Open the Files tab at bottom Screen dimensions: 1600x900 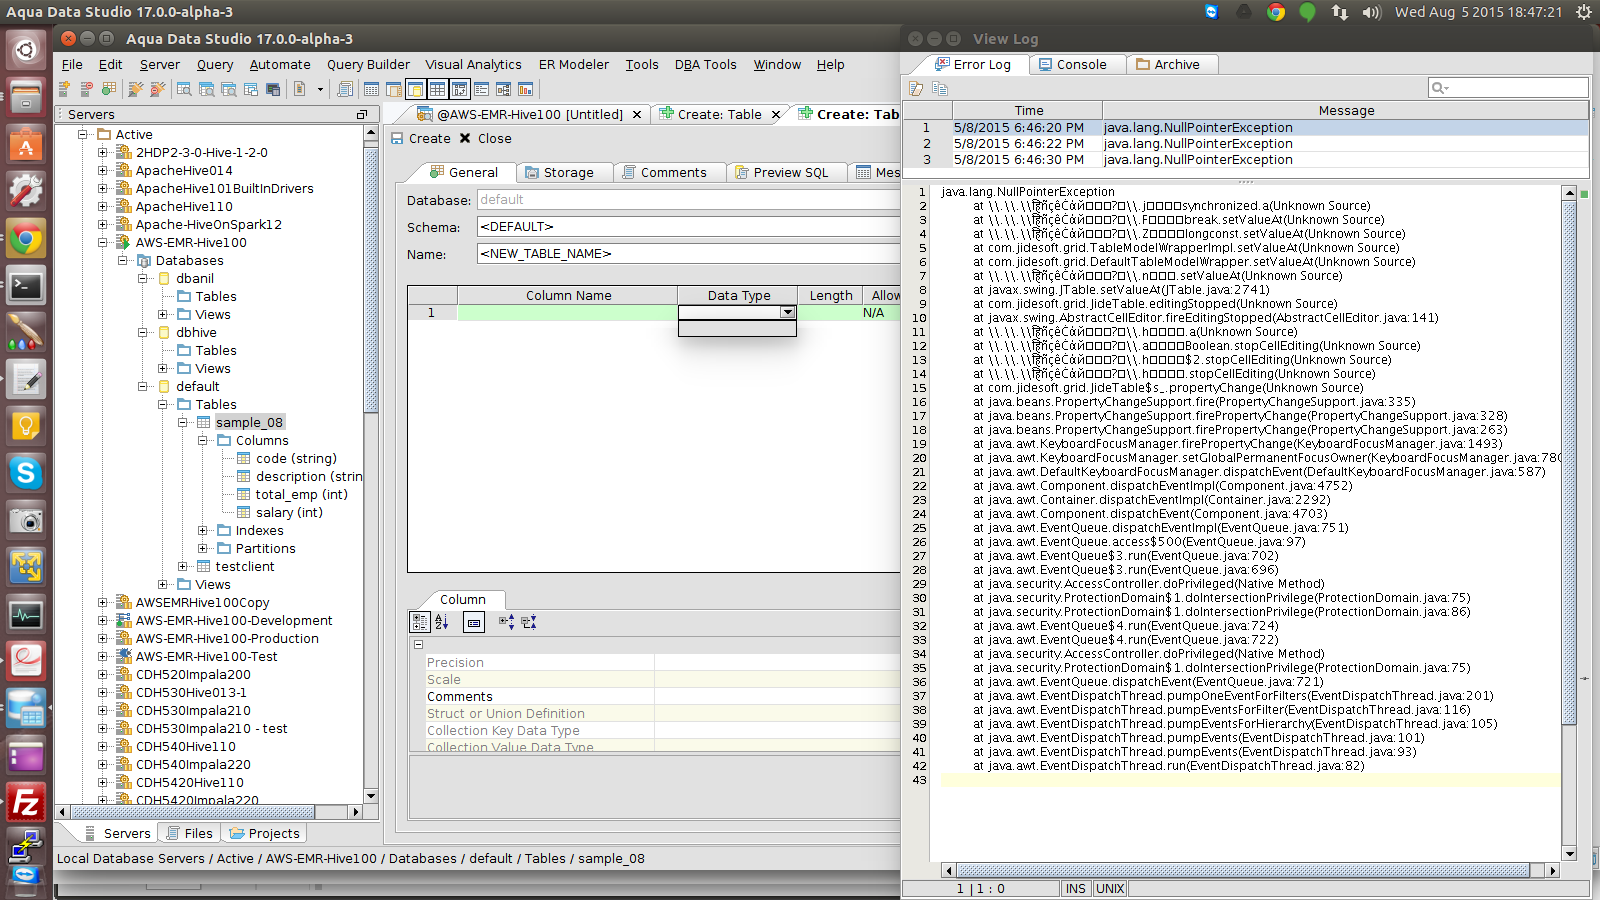tap(189, 834)
